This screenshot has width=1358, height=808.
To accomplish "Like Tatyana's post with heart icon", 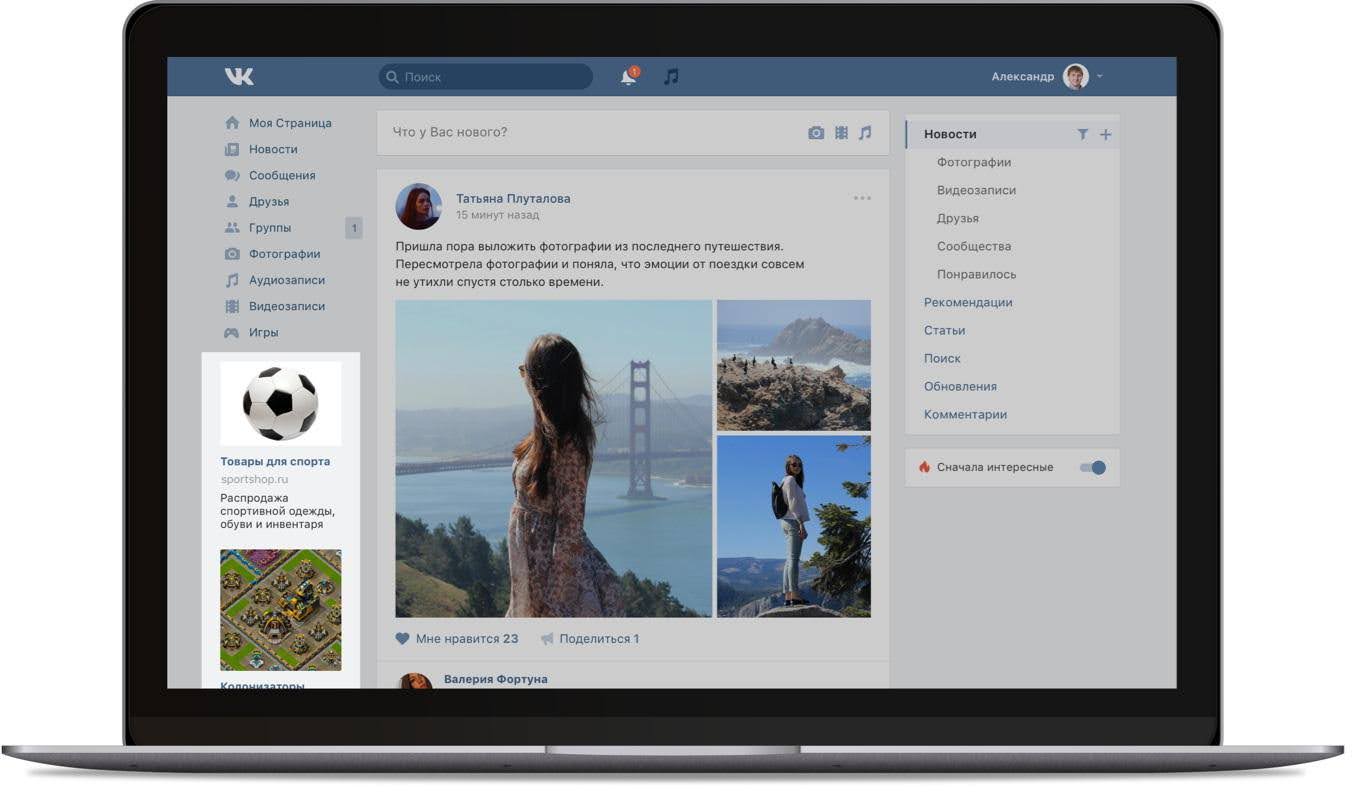I will coord(403,639).
